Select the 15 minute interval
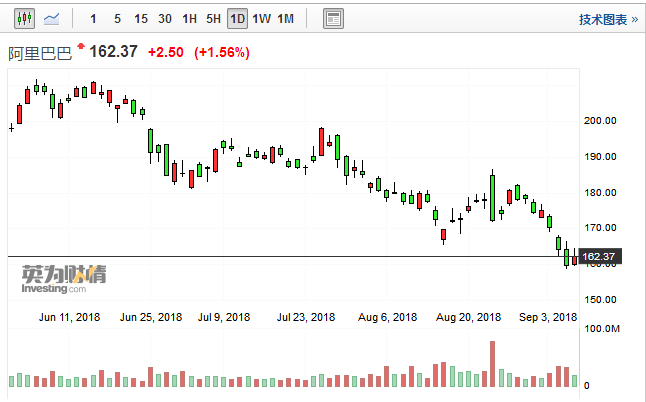The image size is (646, 402). coord(141,19)
